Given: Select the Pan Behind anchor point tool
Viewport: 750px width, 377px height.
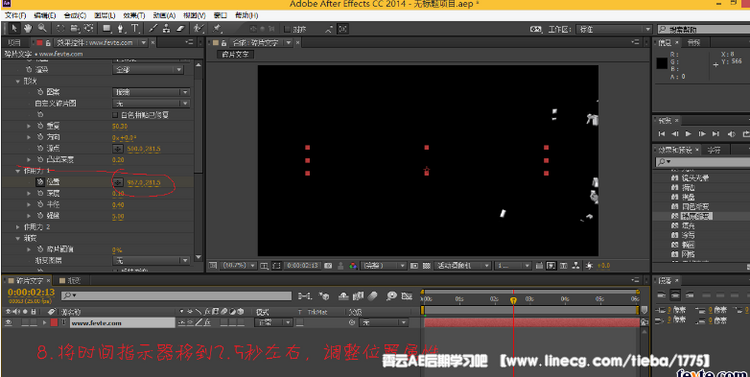Looking at the screenshot, I should (89, 29).
